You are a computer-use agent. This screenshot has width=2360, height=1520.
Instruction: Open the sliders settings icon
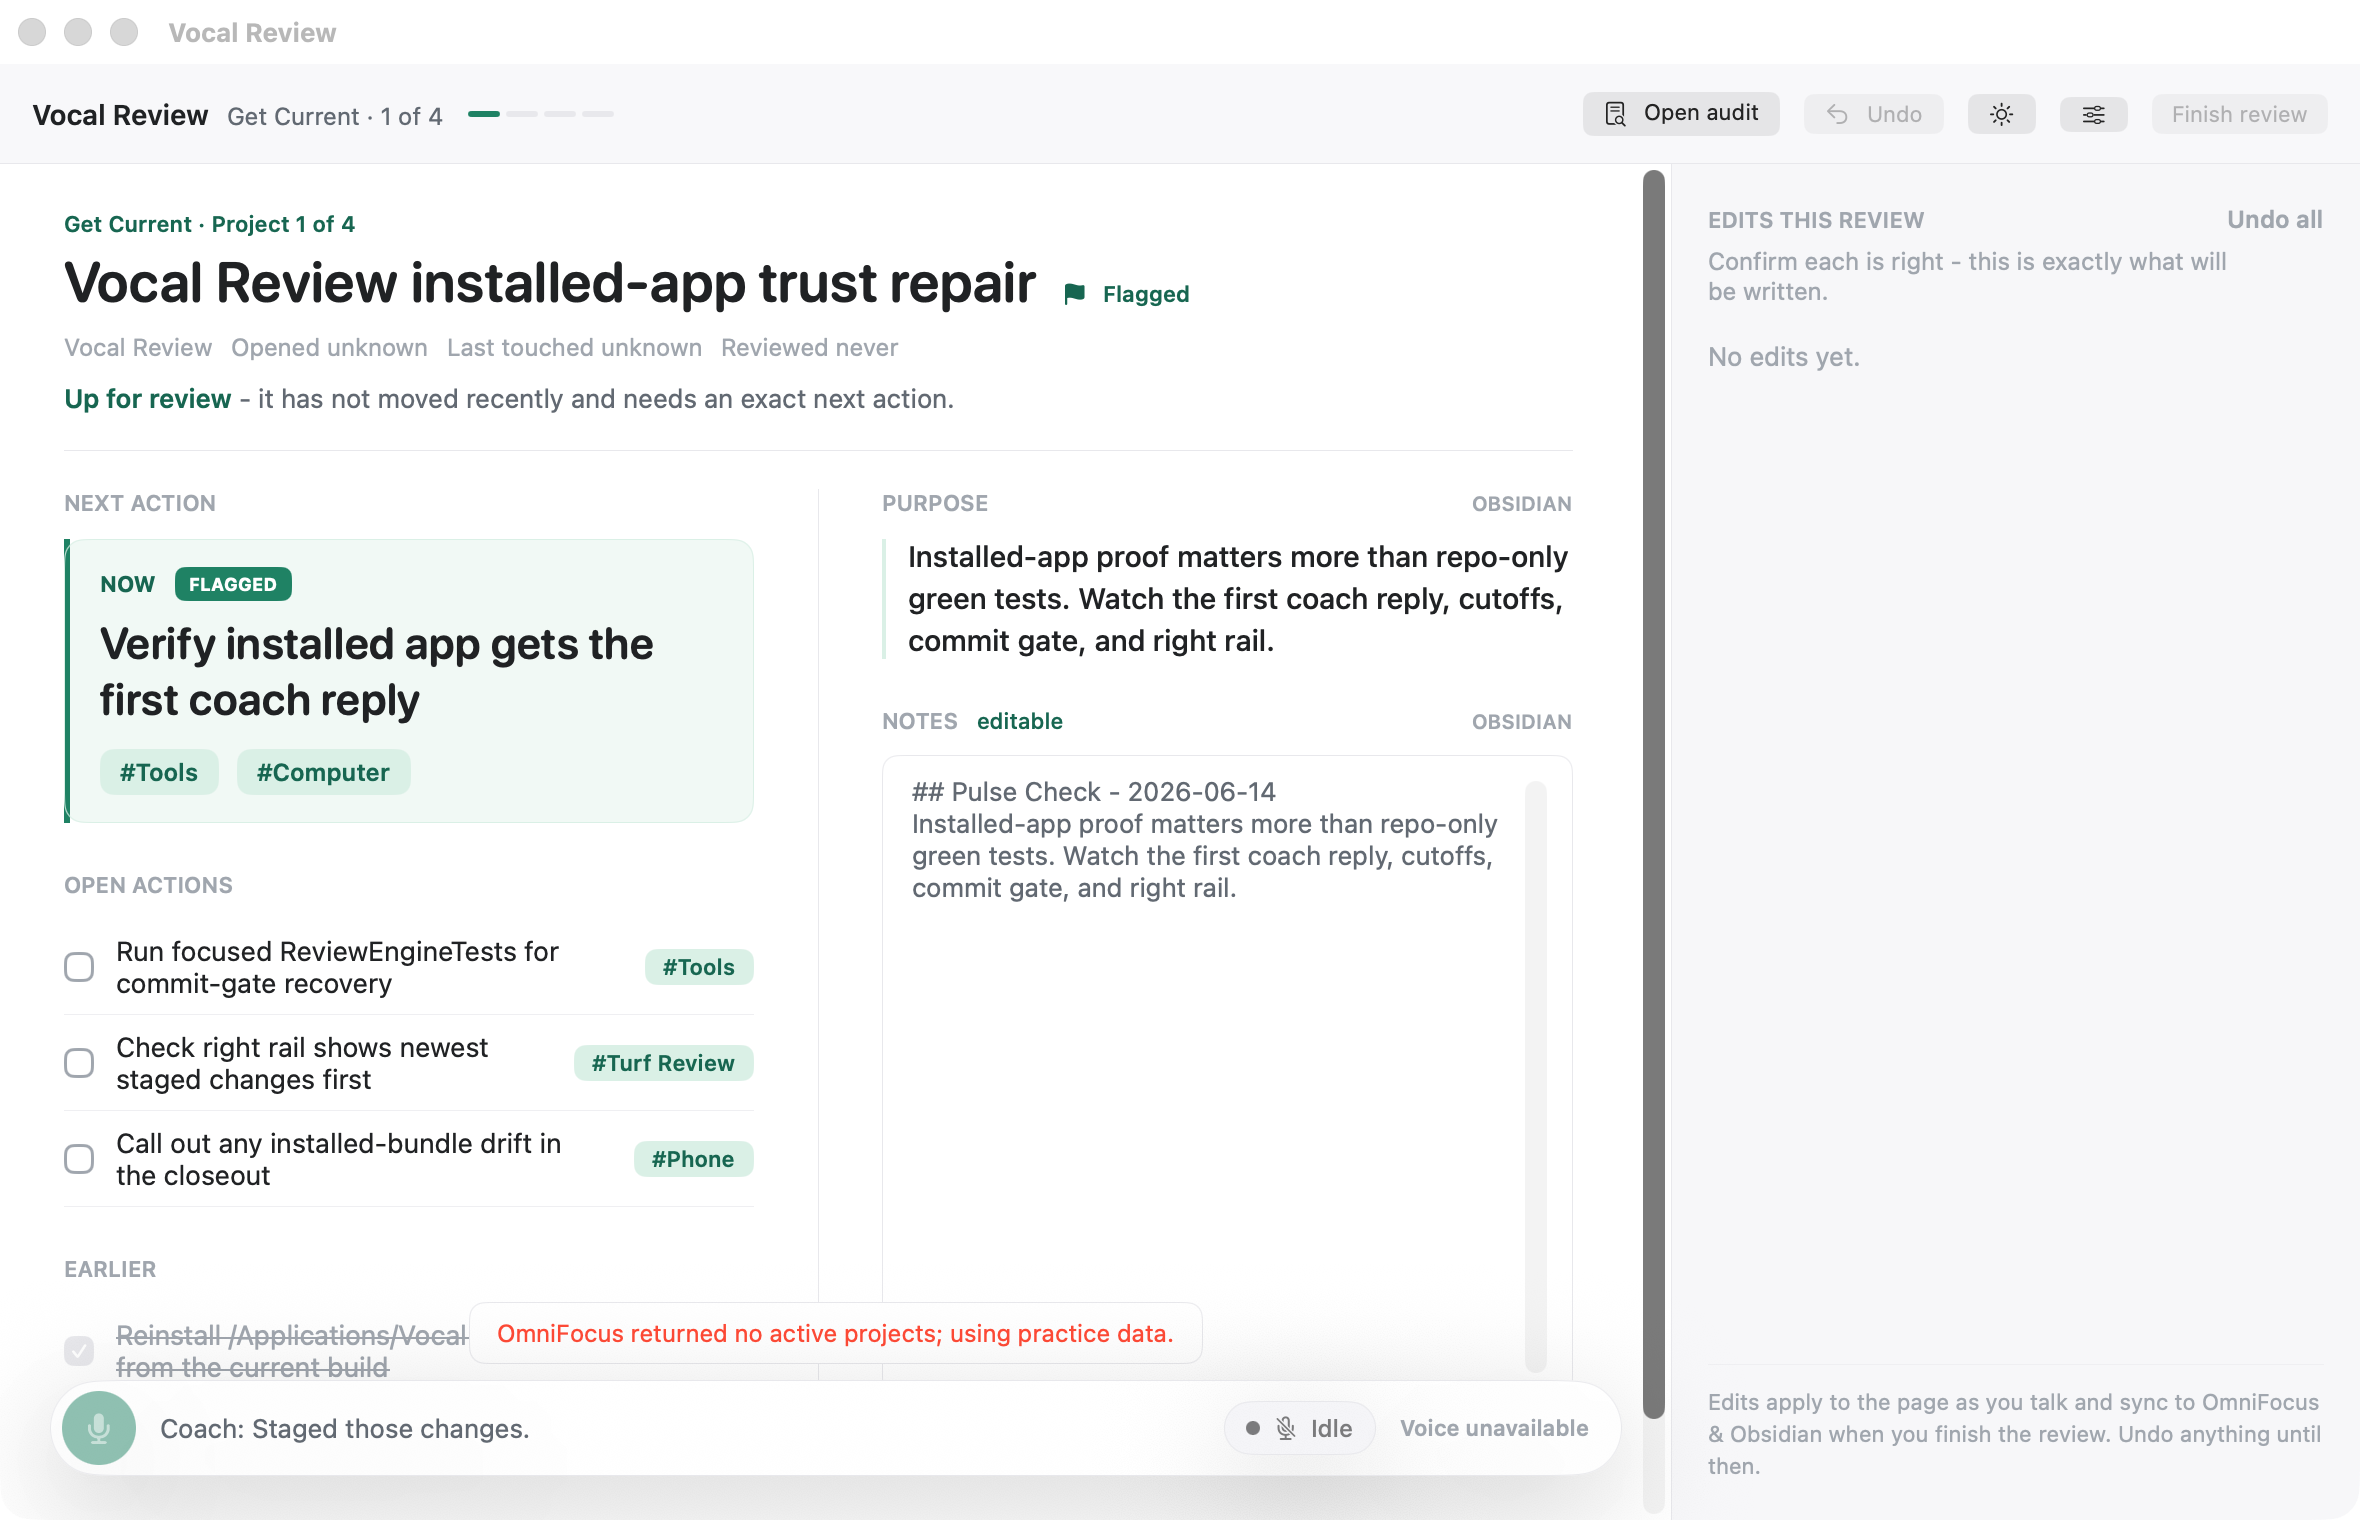coord(2093,114)
